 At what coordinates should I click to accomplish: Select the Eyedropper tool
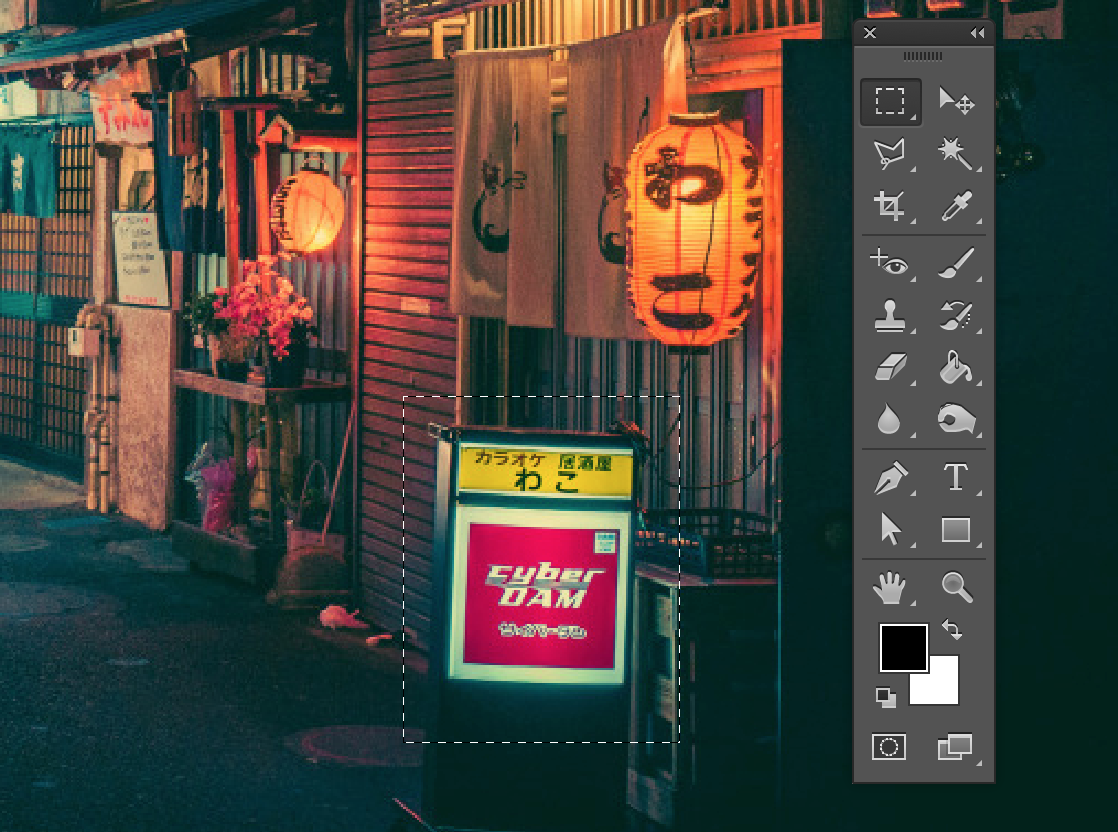click(x=955, y=205)
